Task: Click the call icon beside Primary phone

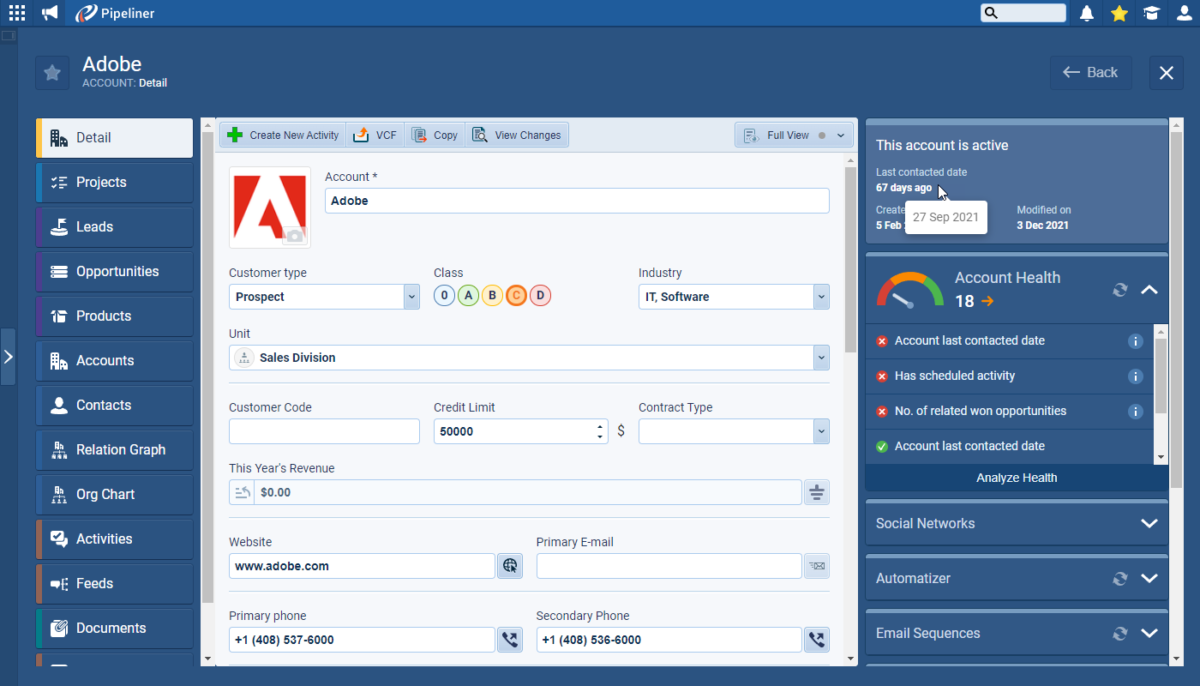Action: point(510,639)
